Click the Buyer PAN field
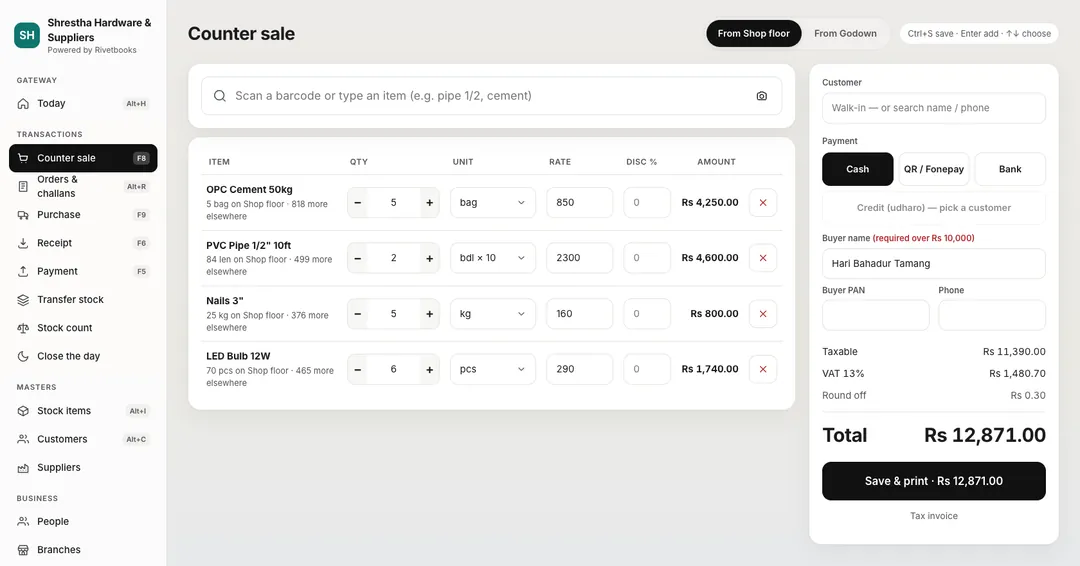Viewport: 1080px width, 566px height. pos(875,315)
